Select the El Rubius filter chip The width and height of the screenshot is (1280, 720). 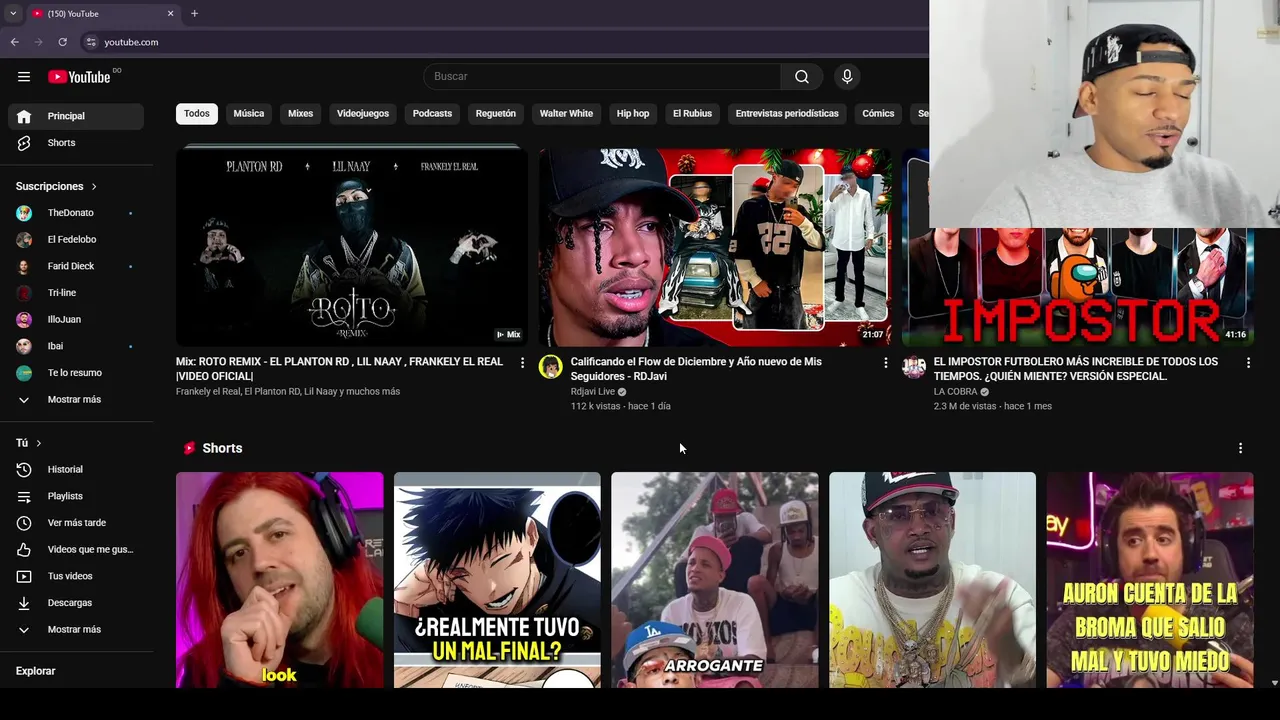(692, 114)
